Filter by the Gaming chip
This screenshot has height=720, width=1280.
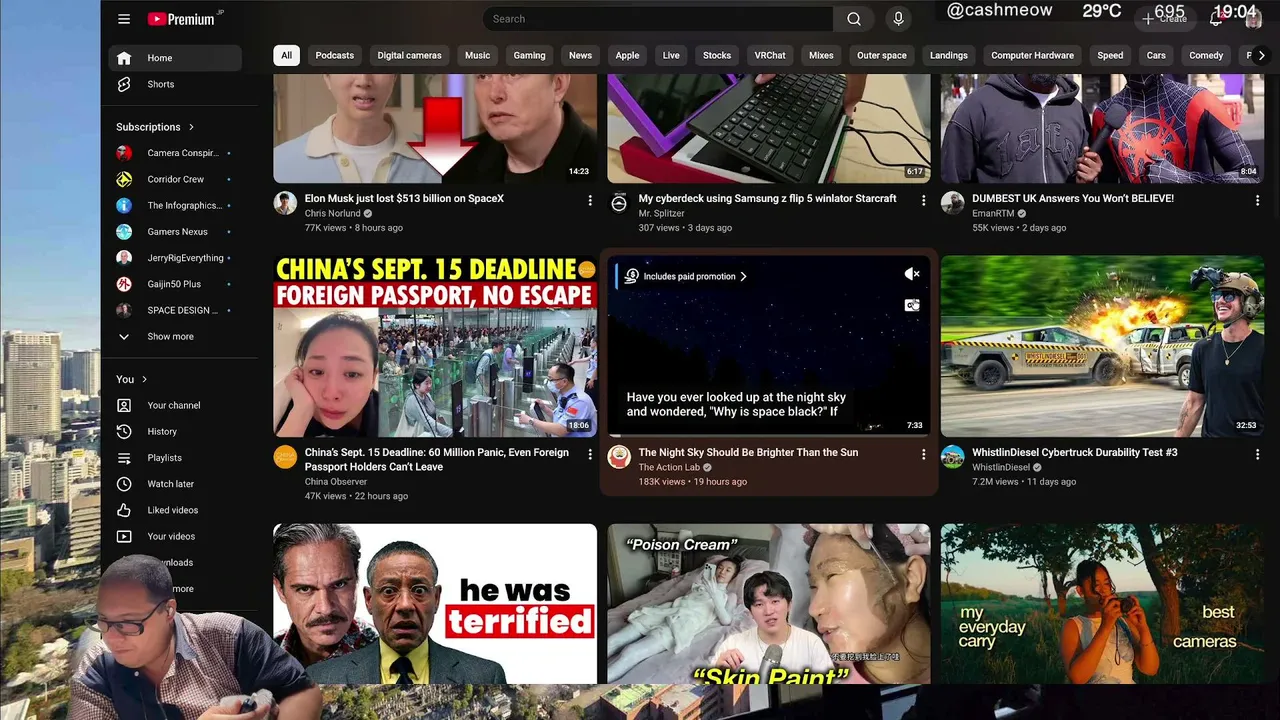529,55
